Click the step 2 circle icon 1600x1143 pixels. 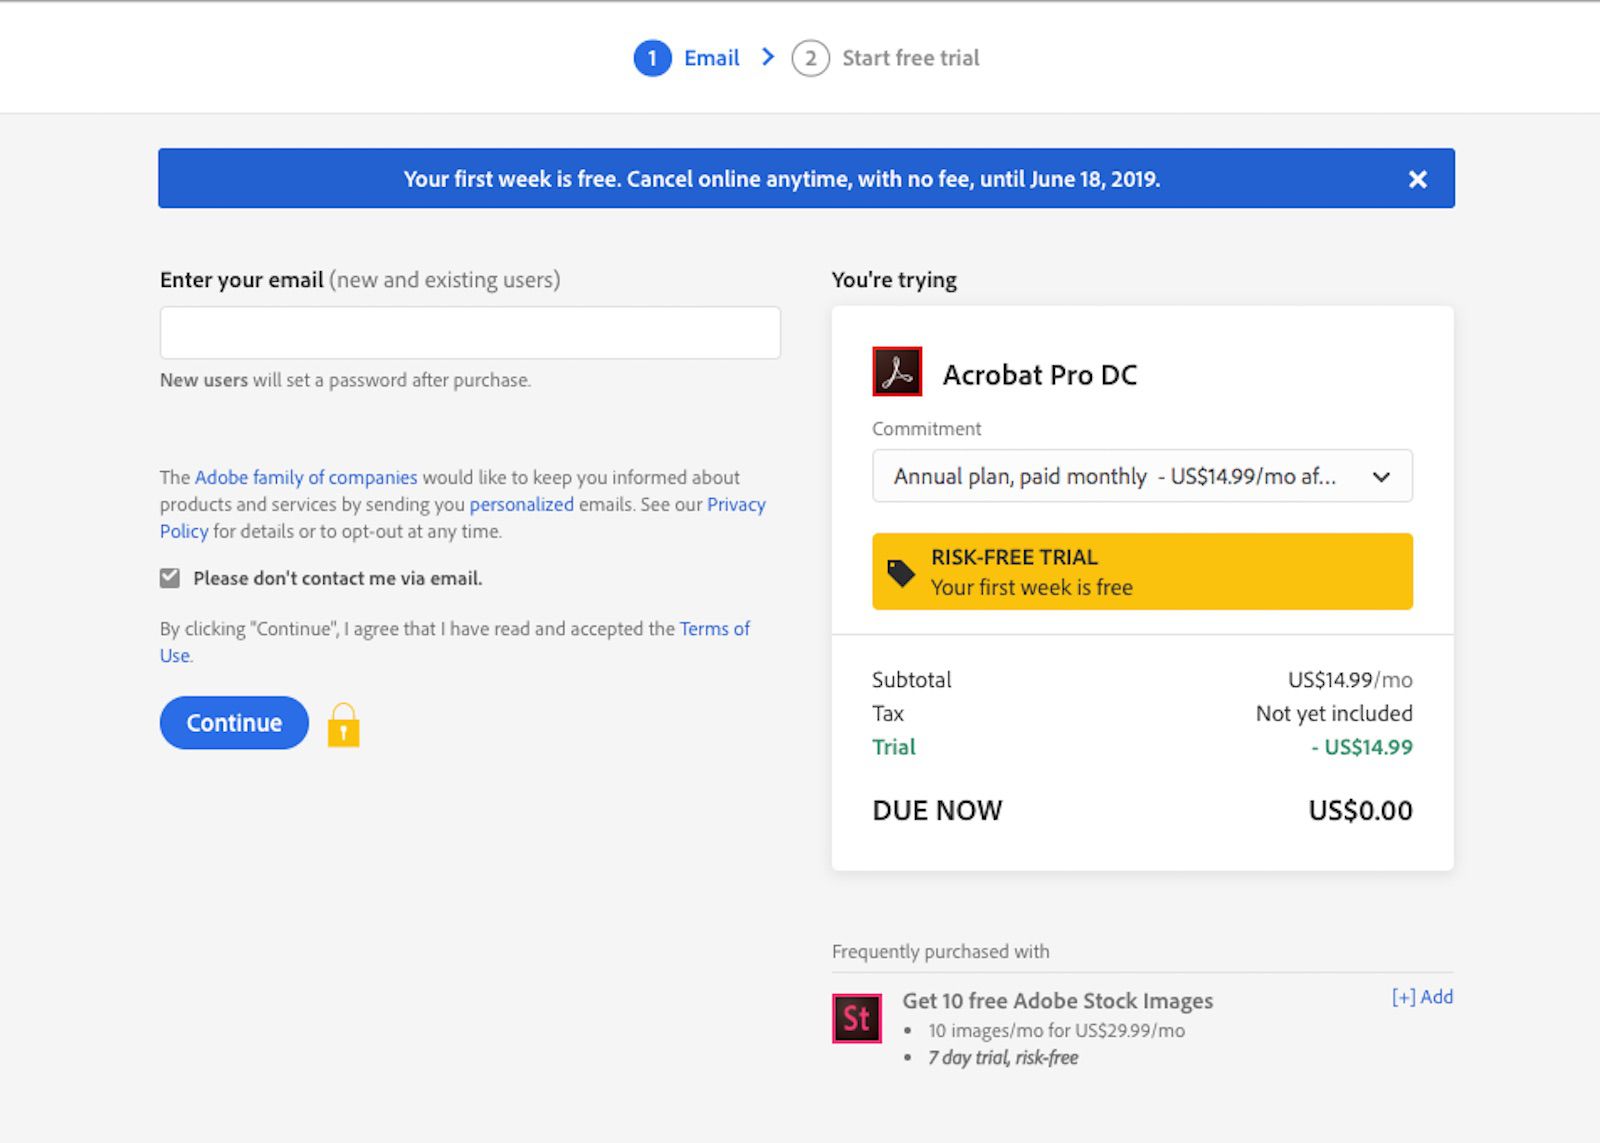click(810, 58)
